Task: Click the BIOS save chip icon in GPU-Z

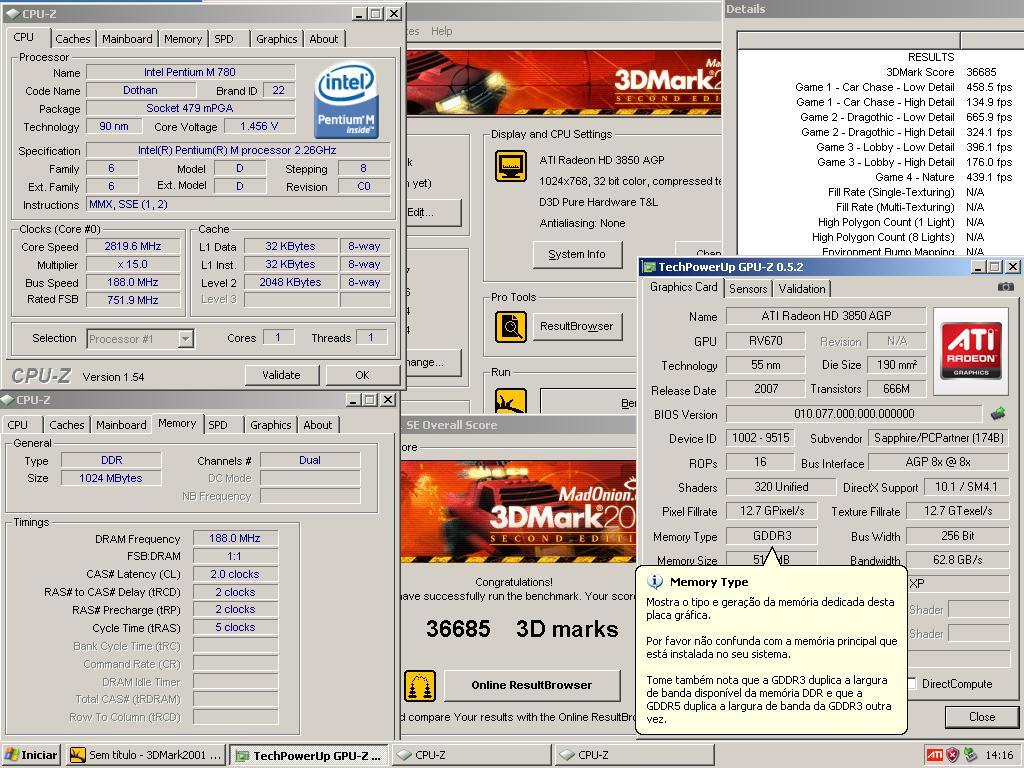Action: [998, 413]
